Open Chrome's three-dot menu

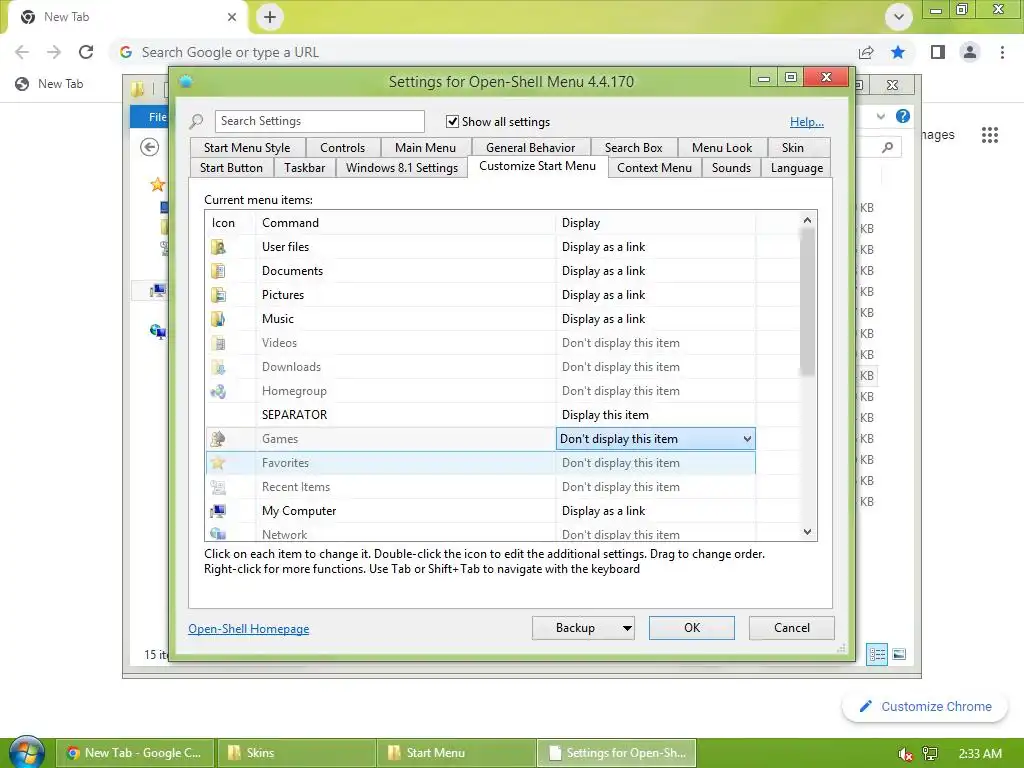1002,52
